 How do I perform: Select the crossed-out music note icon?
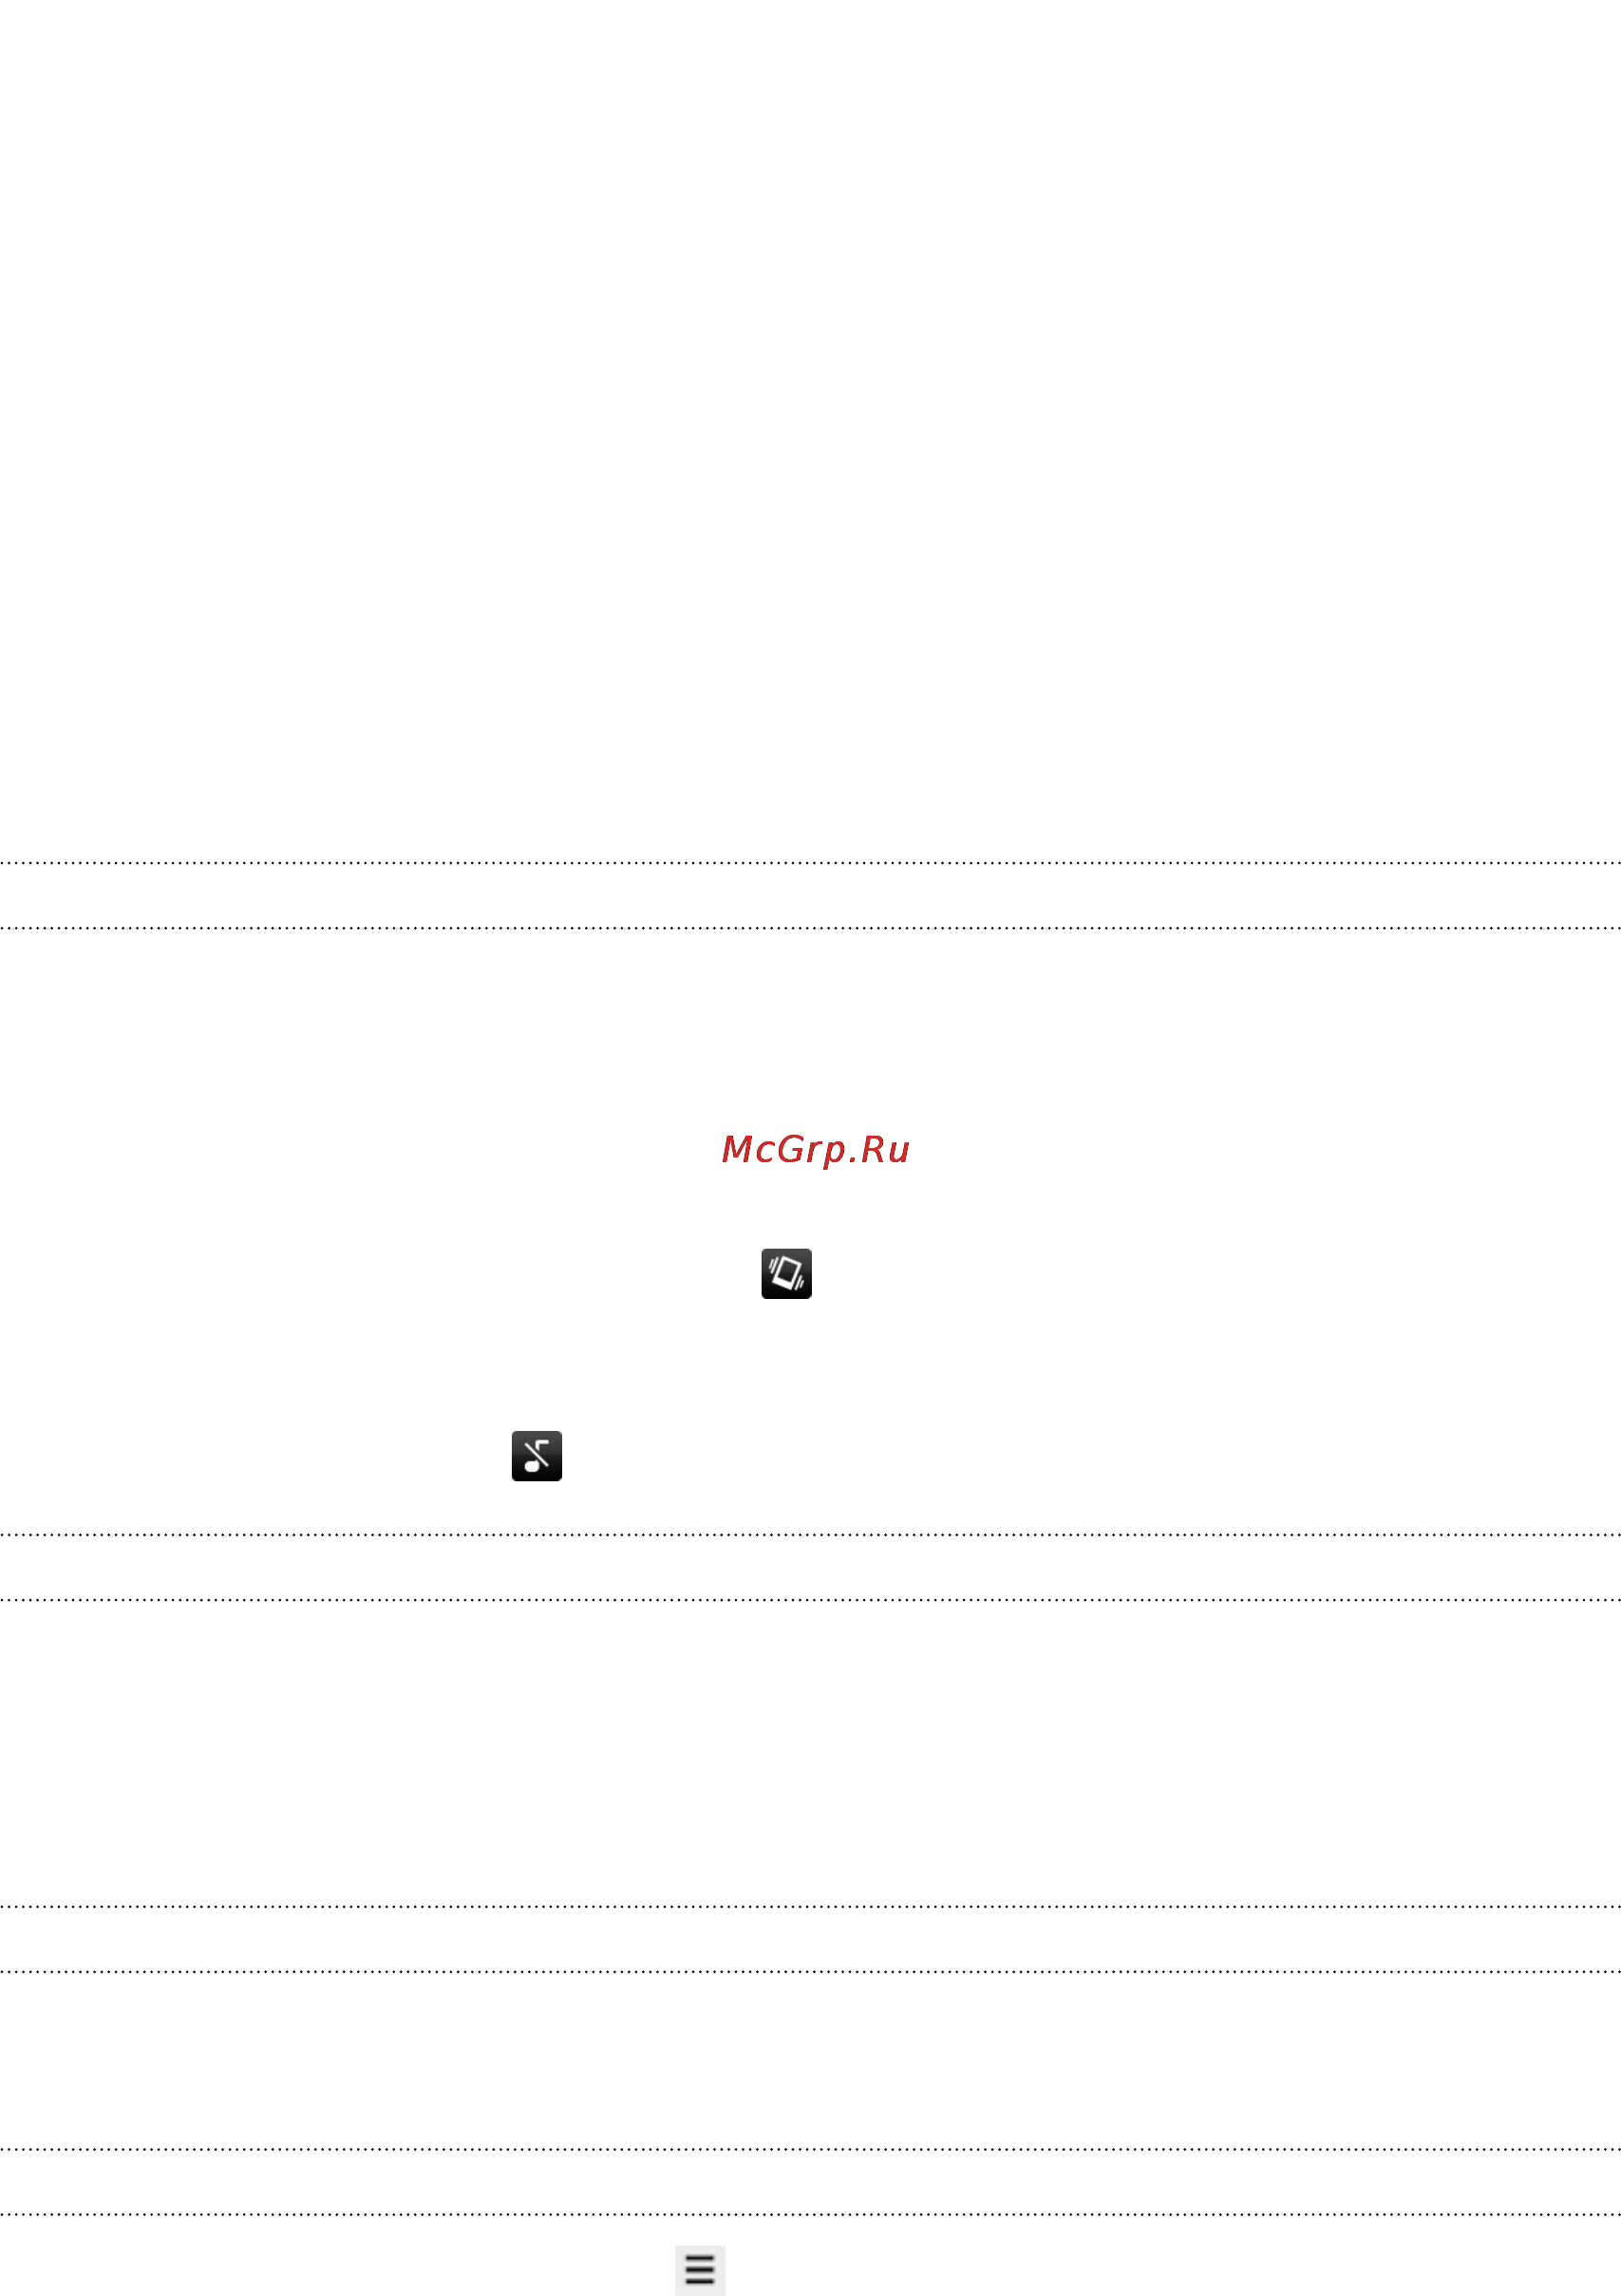pyautogui.click(x=537, y=1455)
